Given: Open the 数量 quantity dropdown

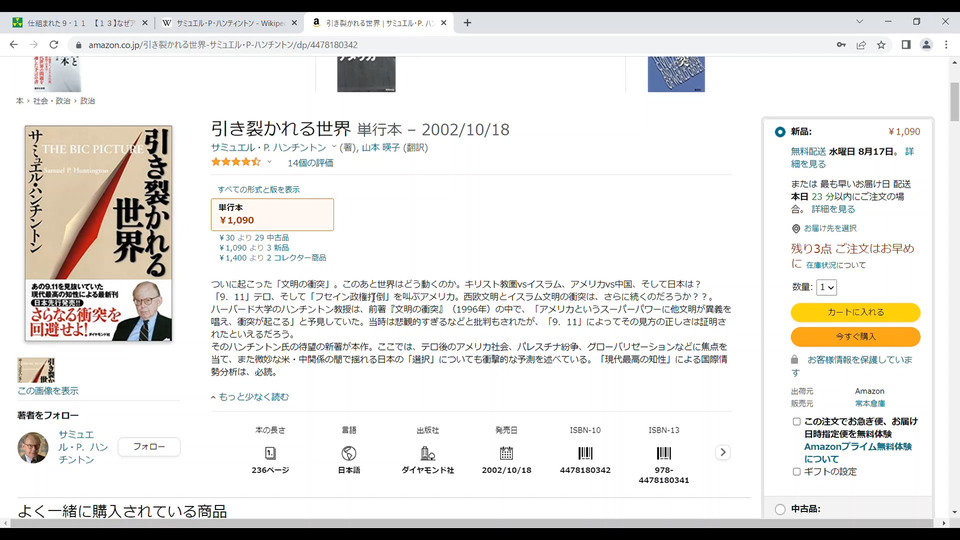Looking at the screenshot, I should [x=826, y=287].
